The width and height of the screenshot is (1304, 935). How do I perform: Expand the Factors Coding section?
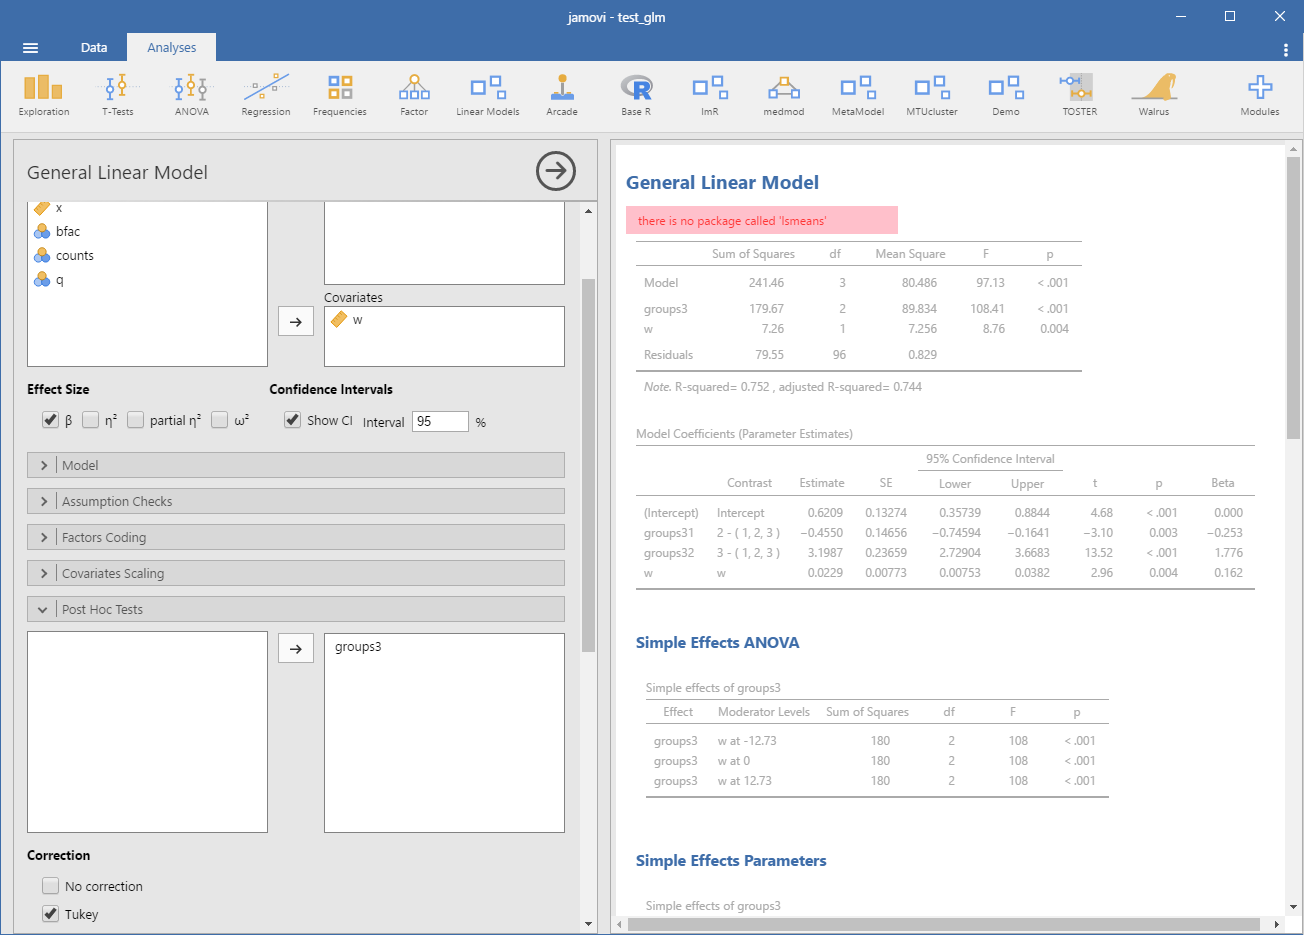pos(296,537)
